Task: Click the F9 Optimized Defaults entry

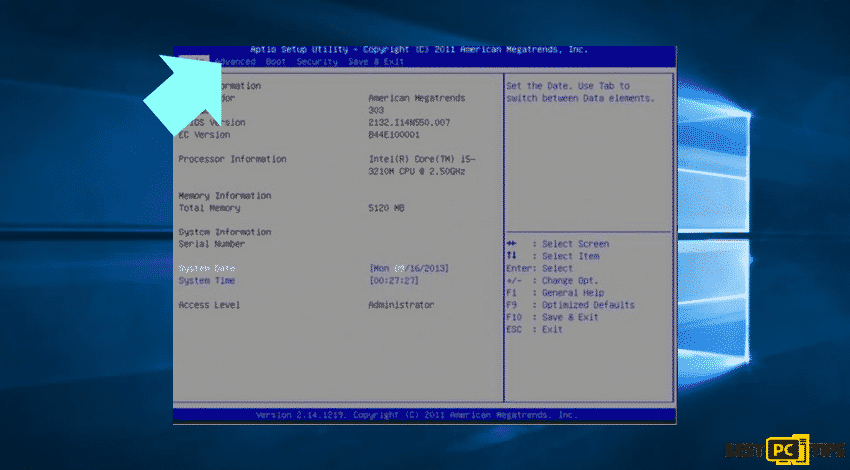Action: coord(570,305)
